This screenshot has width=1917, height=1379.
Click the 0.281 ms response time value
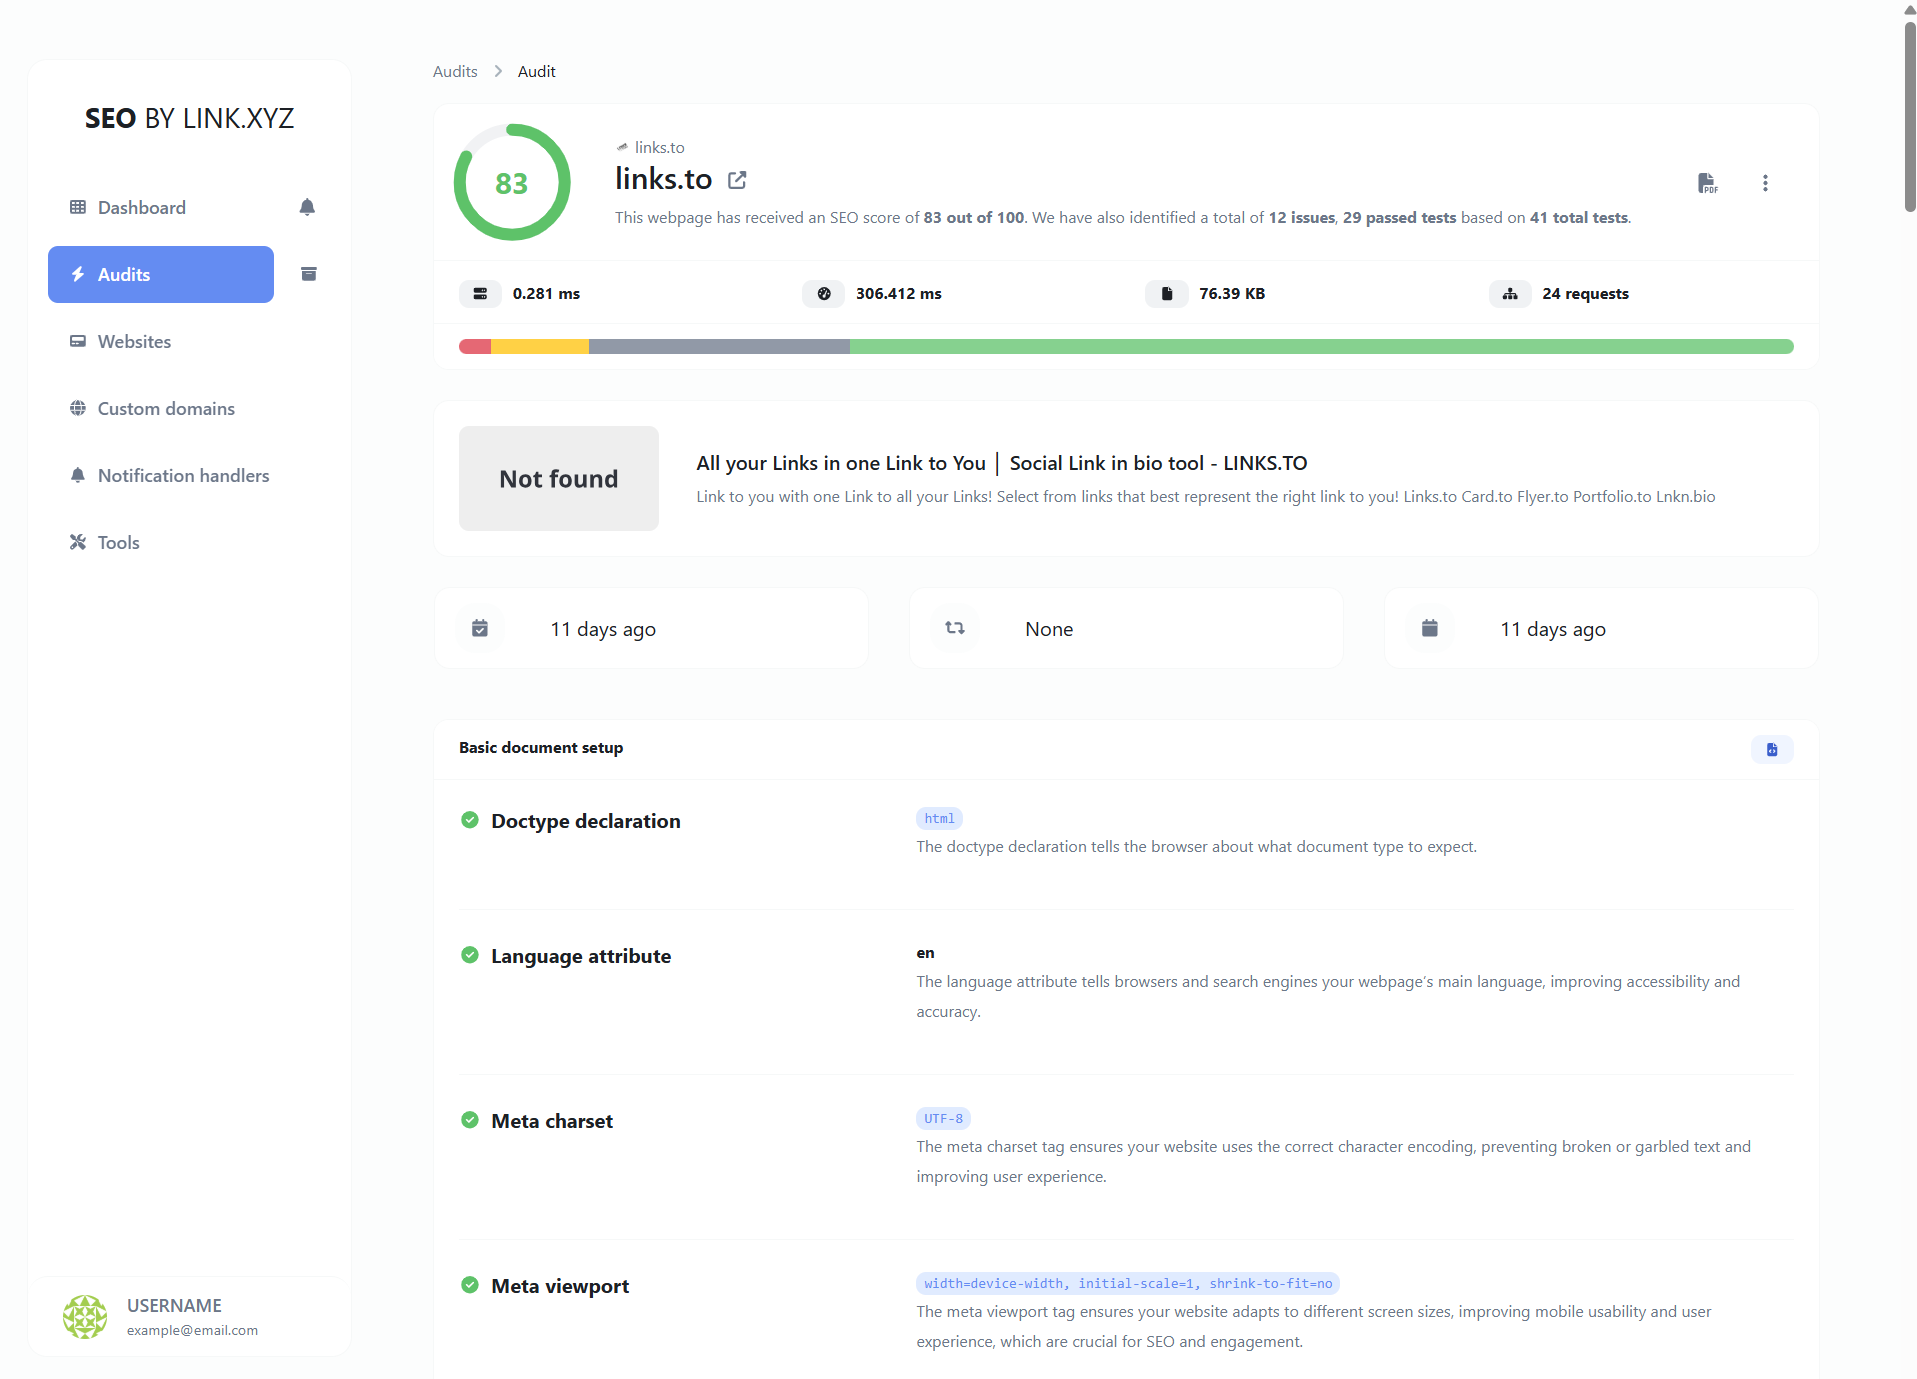point(546,293)
